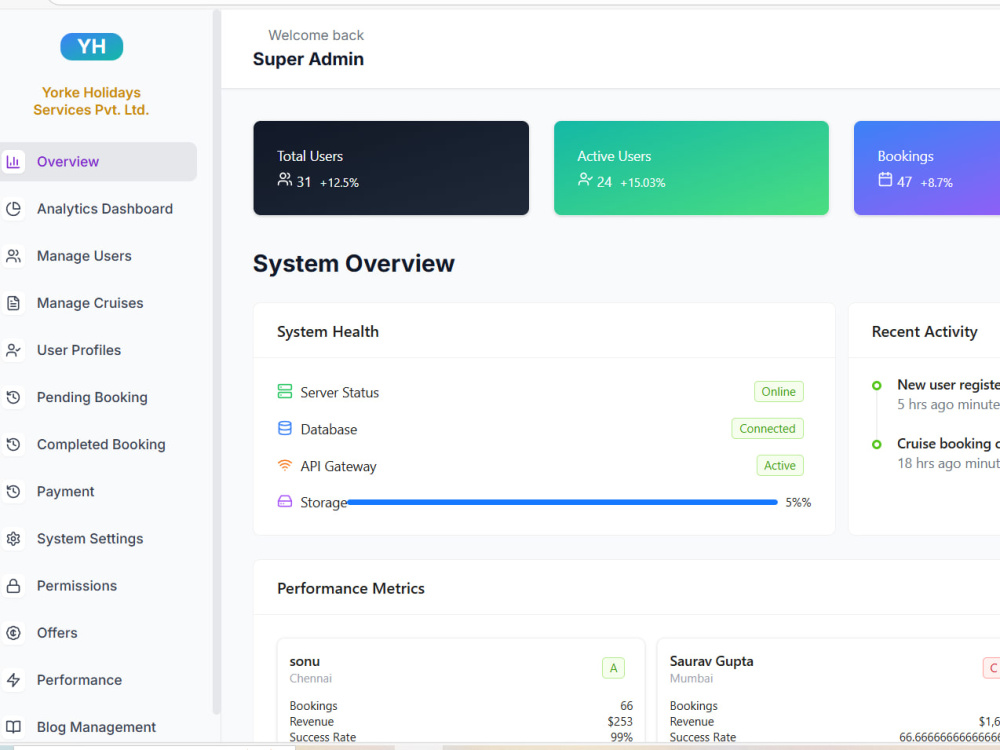The image size is (1000, 750).
Task: Click the Manage Cruises document icon
Action: pos(13,303)
